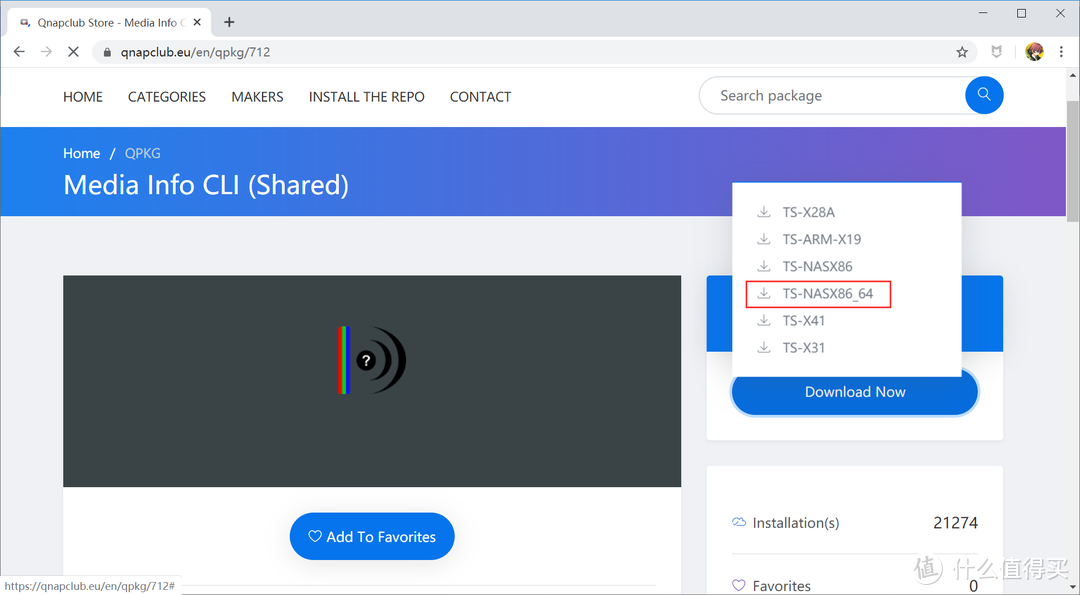Click the download icon beside TS-X28A
Viewport: 1080px width, 595px height.
[764, 211]
